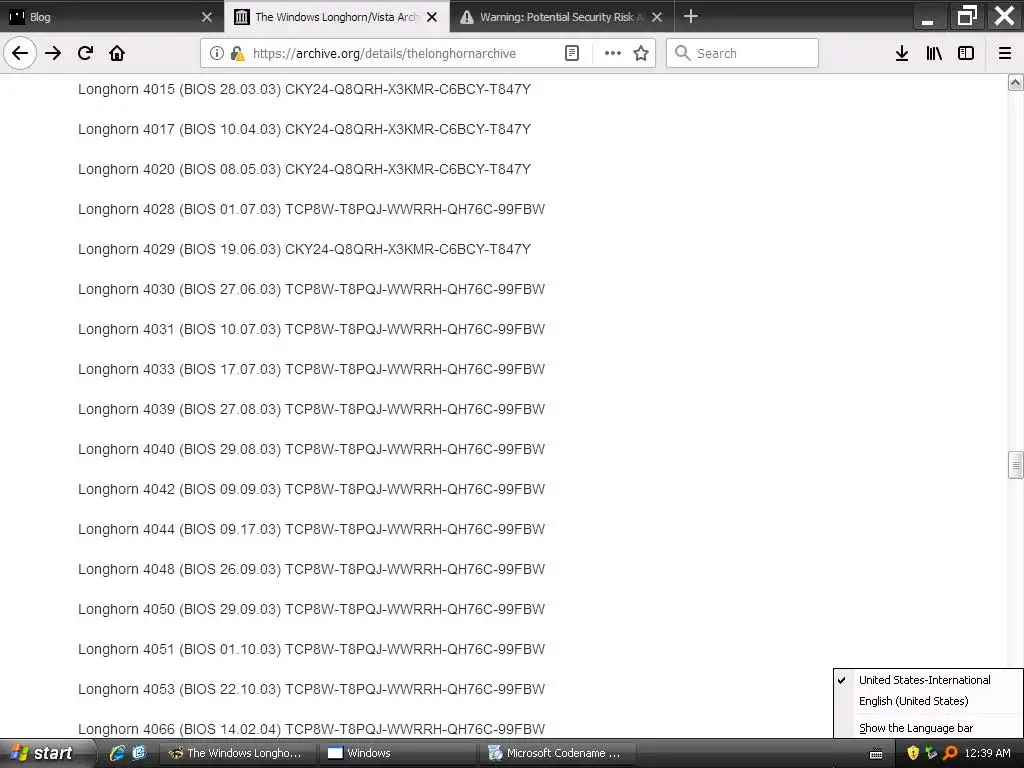The image size is (1024, 768).
Task: Click the Longhorn 4044 (BIOS 09.17.03) line
Action: pos(312,529)
